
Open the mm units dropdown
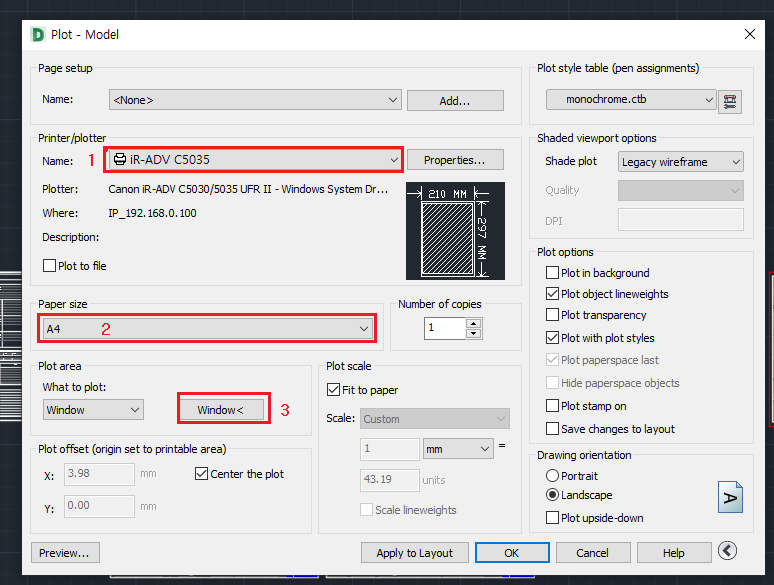point(458,449)
